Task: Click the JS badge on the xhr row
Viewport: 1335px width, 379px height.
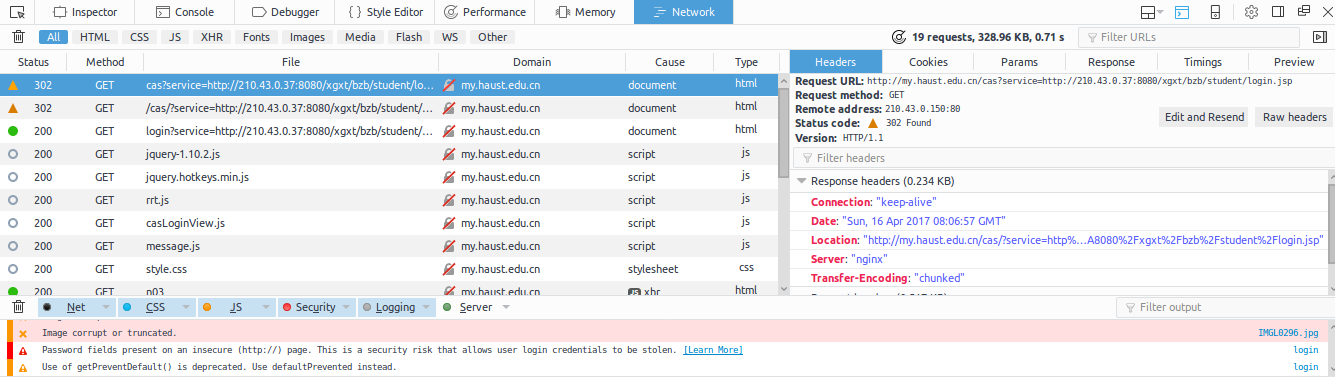Action: pyautogui.click(x=633, y=291)
